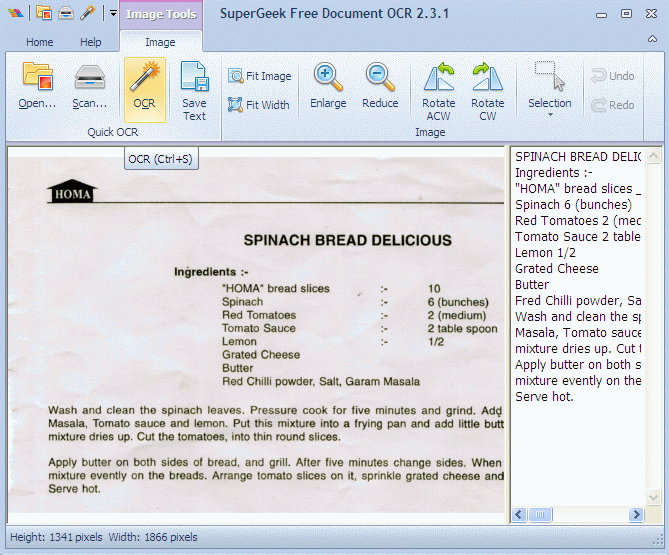This screenshot has width=669, height=555.
Task: Select the Image ribbon tab
Action: point(160,42)
